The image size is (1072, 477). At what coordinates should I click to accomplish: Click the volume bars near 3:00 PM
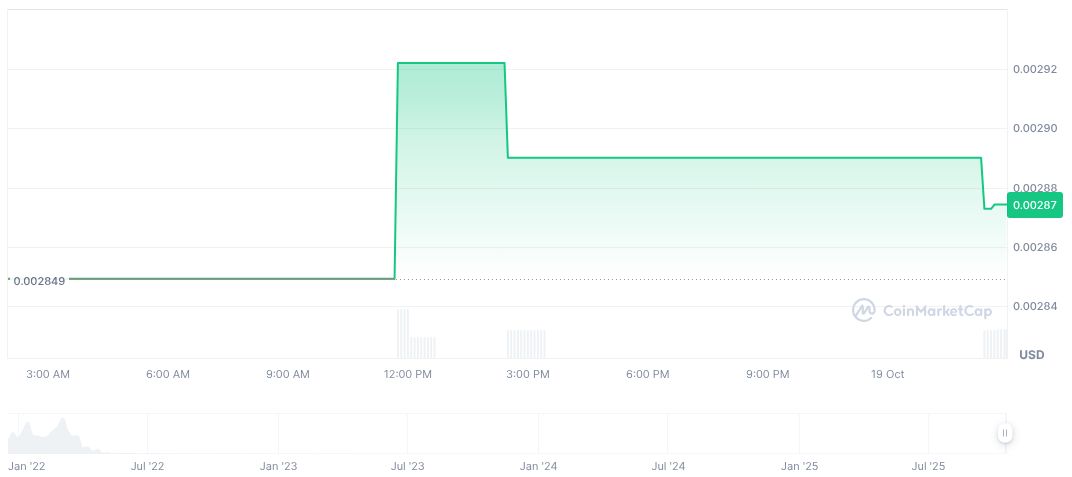coord(526,344)
